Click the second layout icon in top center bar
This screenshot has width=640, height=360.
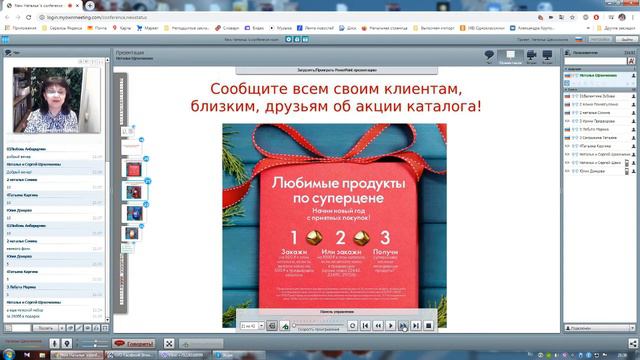[297, 39]
